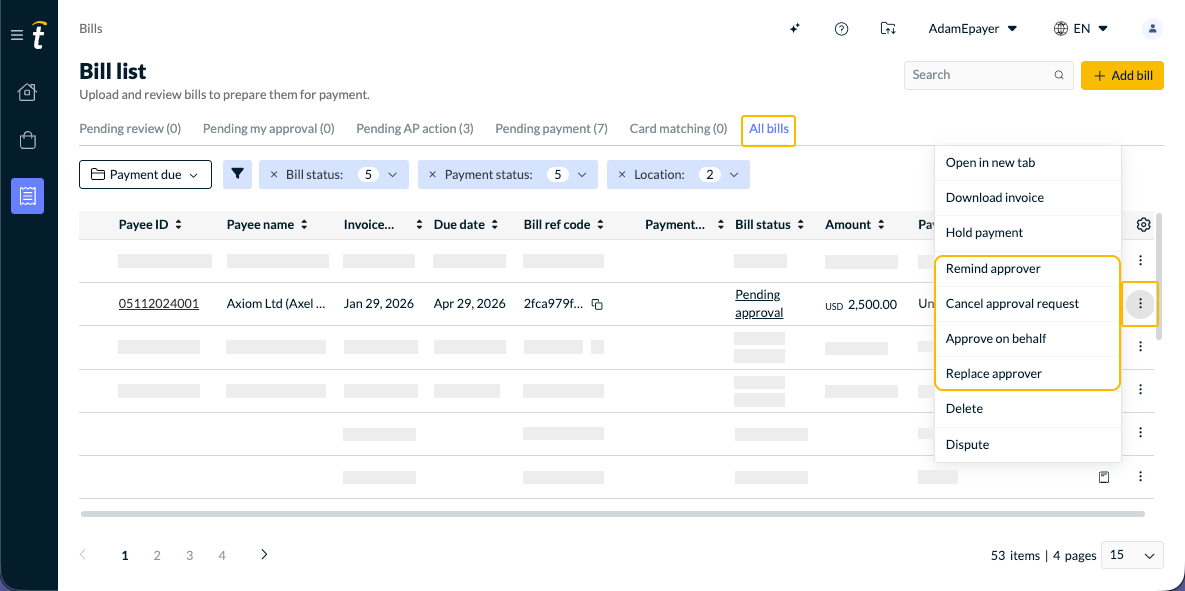The image size is (1185, 591).
Task: Go to page 4
Action: [x=222, y=555]
